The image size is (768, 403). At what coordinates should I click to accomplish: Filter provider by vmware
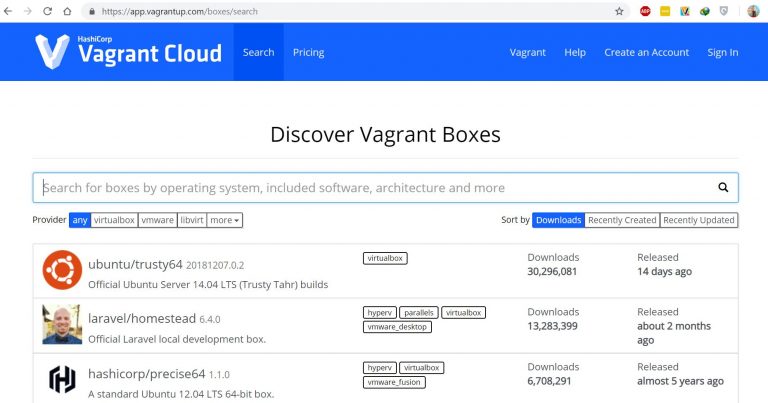click(x=157, y=220)
